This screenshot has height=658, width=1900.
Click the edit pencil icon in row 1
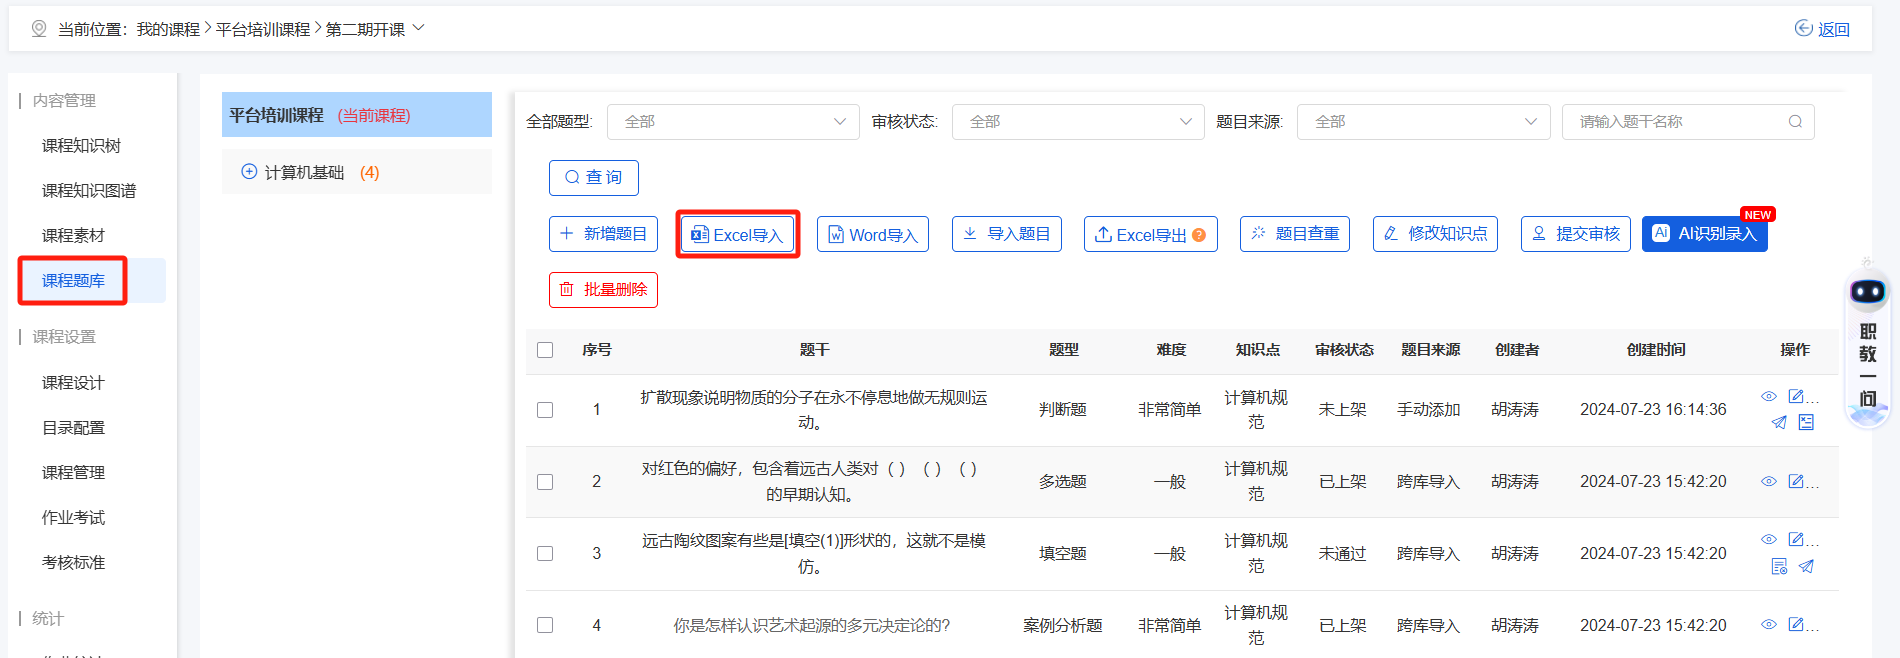pyautogui.click(x=1796, y=396)
